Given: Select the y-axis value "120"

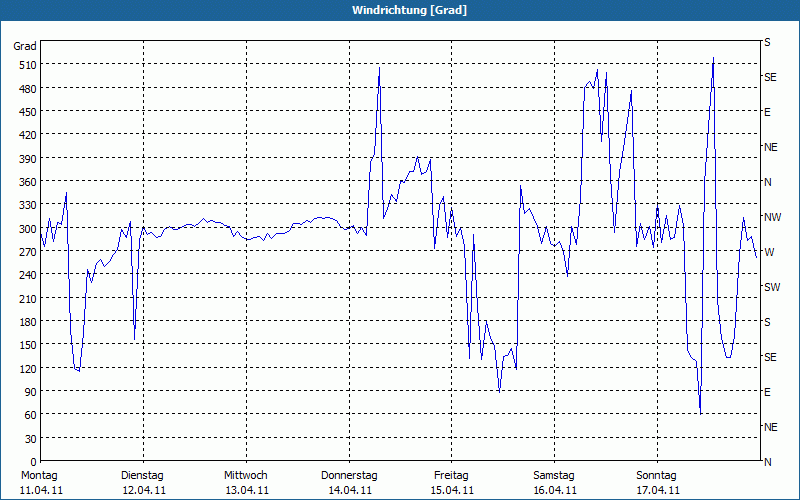Looking at the screenshot, I should [28, 368].
